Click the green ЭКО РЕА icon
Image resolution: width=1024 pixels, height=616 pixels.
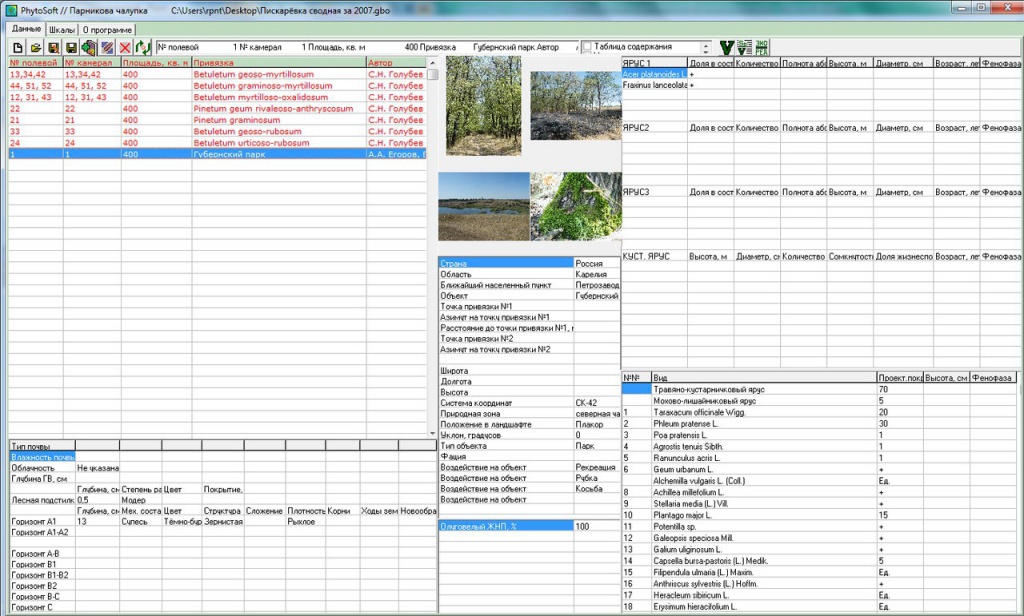pos(761,48)
